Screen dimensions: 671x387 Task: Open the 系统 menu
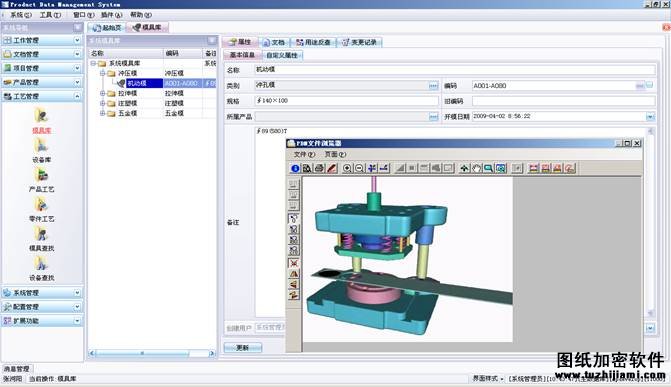[20, 15]
